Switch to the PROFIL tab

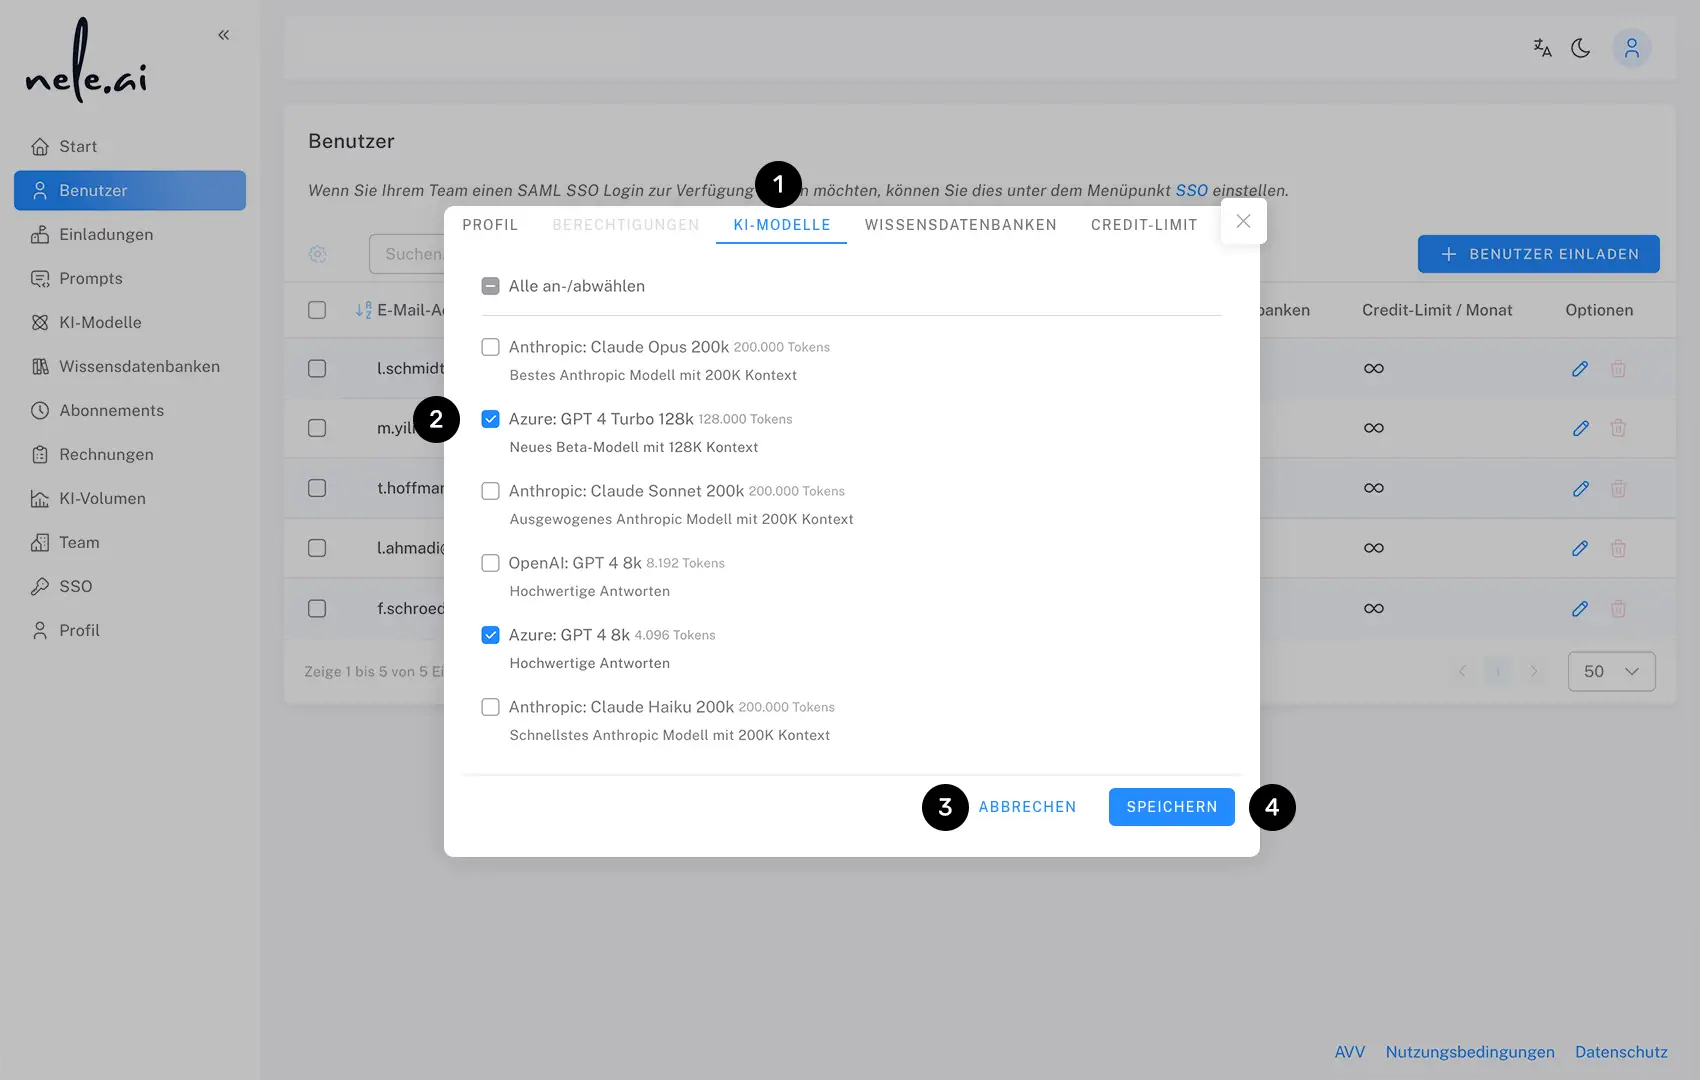[490, 225]
